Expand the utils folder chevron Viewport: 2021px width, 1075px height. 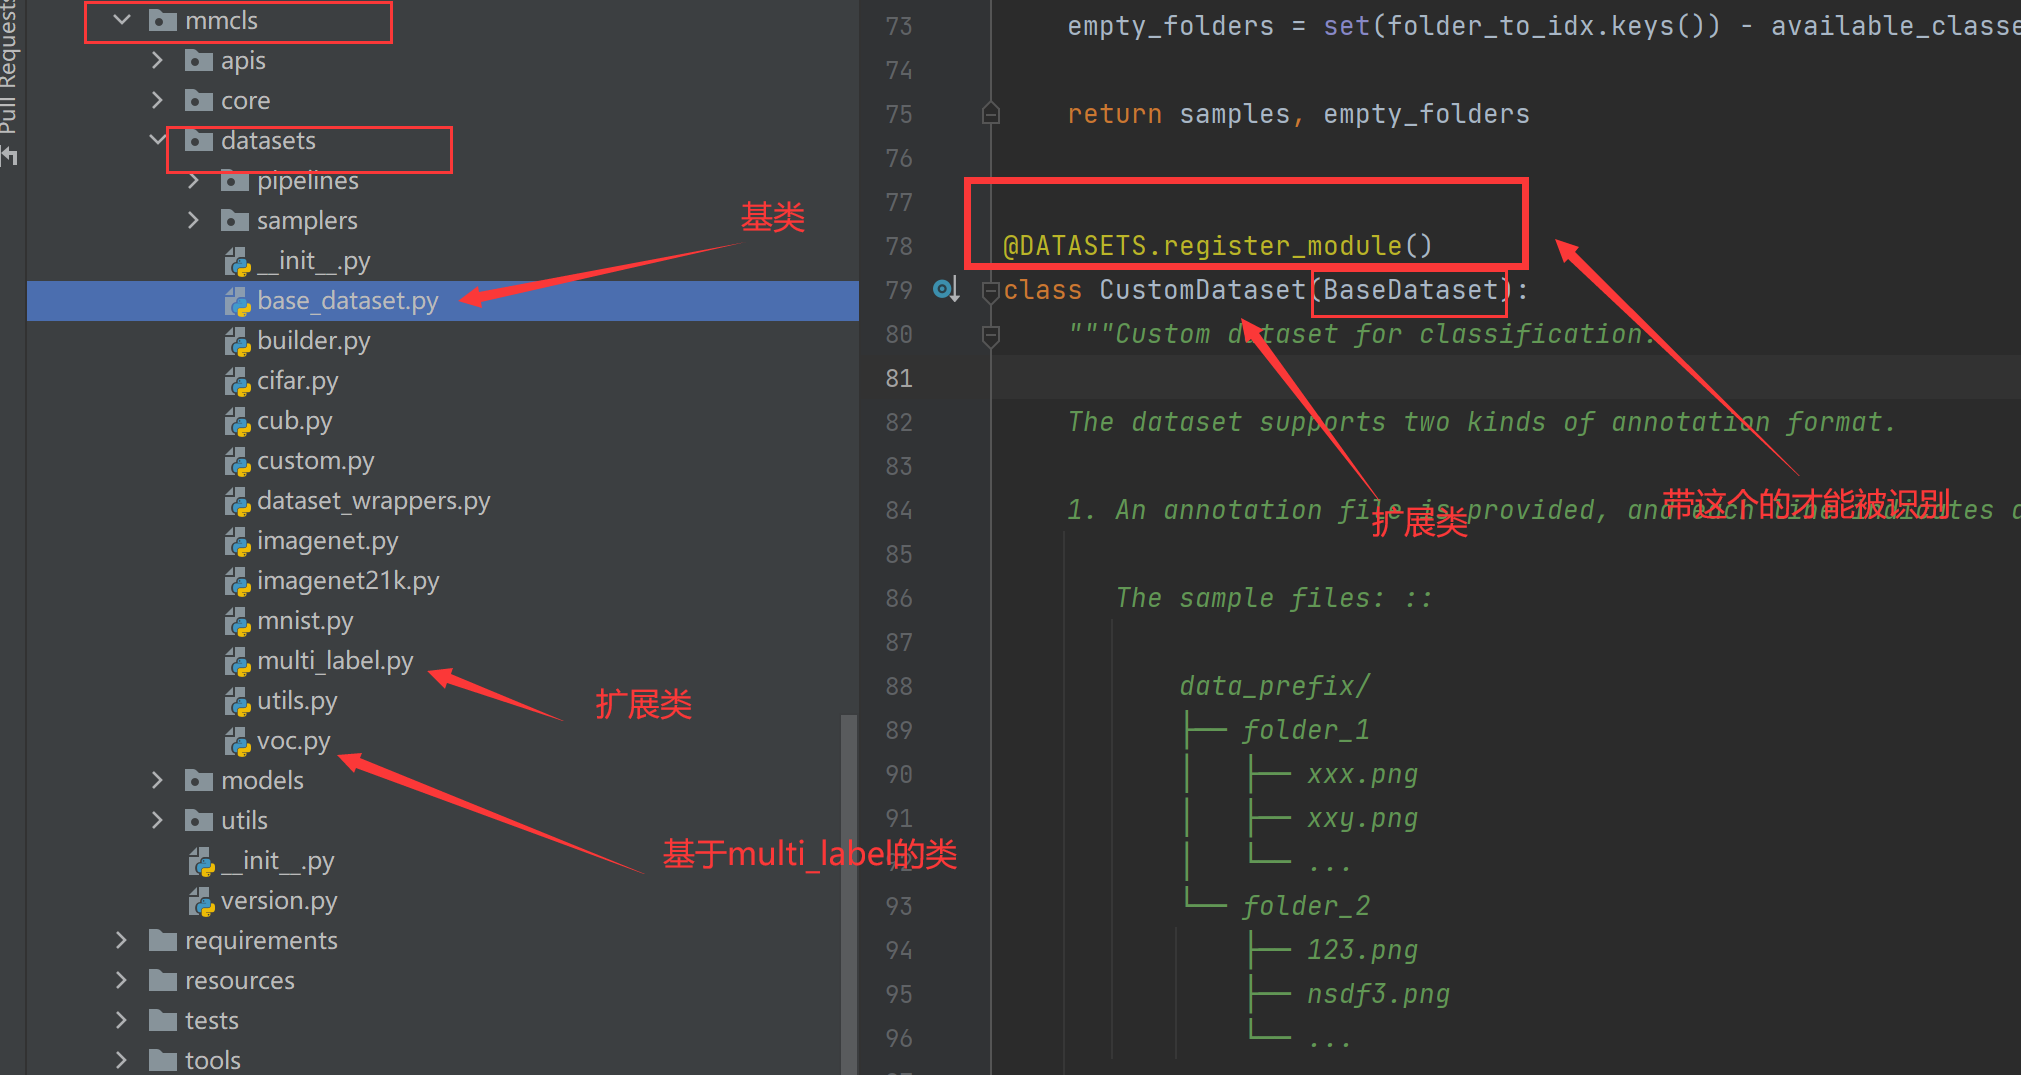[157, 820]
